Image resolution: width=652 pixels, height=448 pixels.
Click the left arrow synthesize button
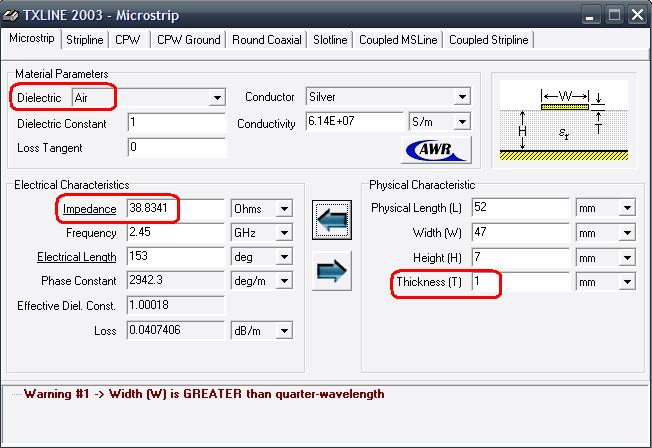tap(332, 220)
